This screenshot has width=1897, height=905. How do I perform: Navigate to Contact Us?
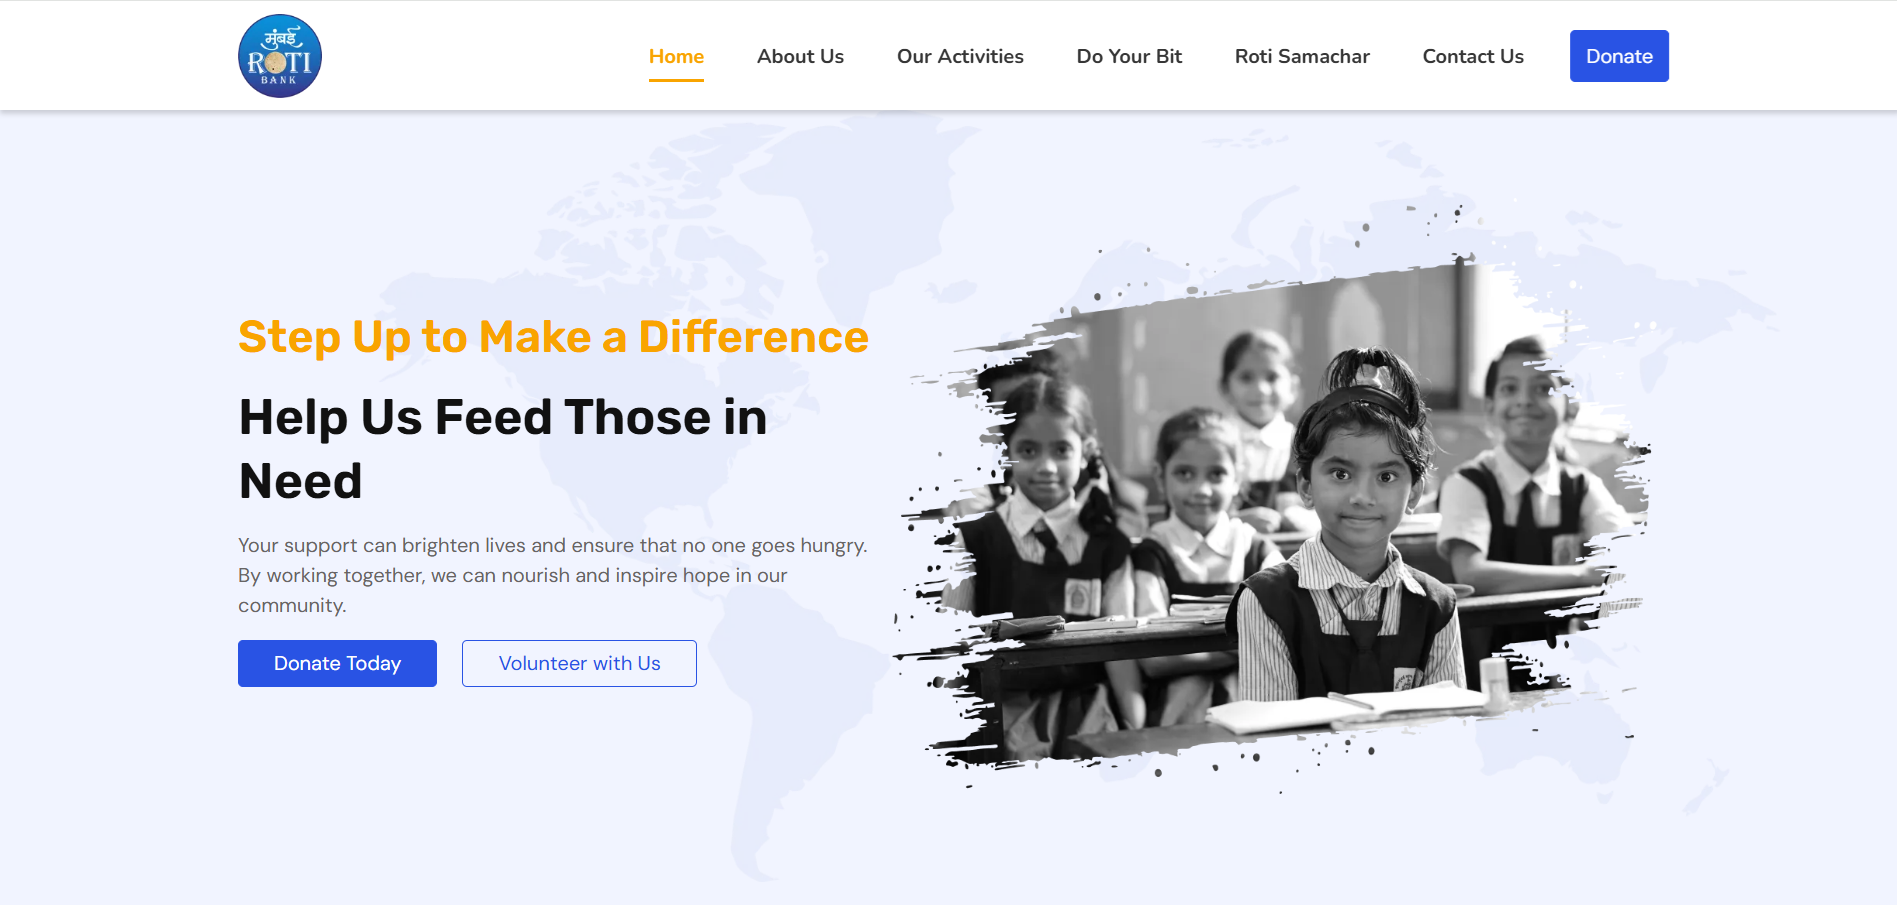click(1473, 56)
